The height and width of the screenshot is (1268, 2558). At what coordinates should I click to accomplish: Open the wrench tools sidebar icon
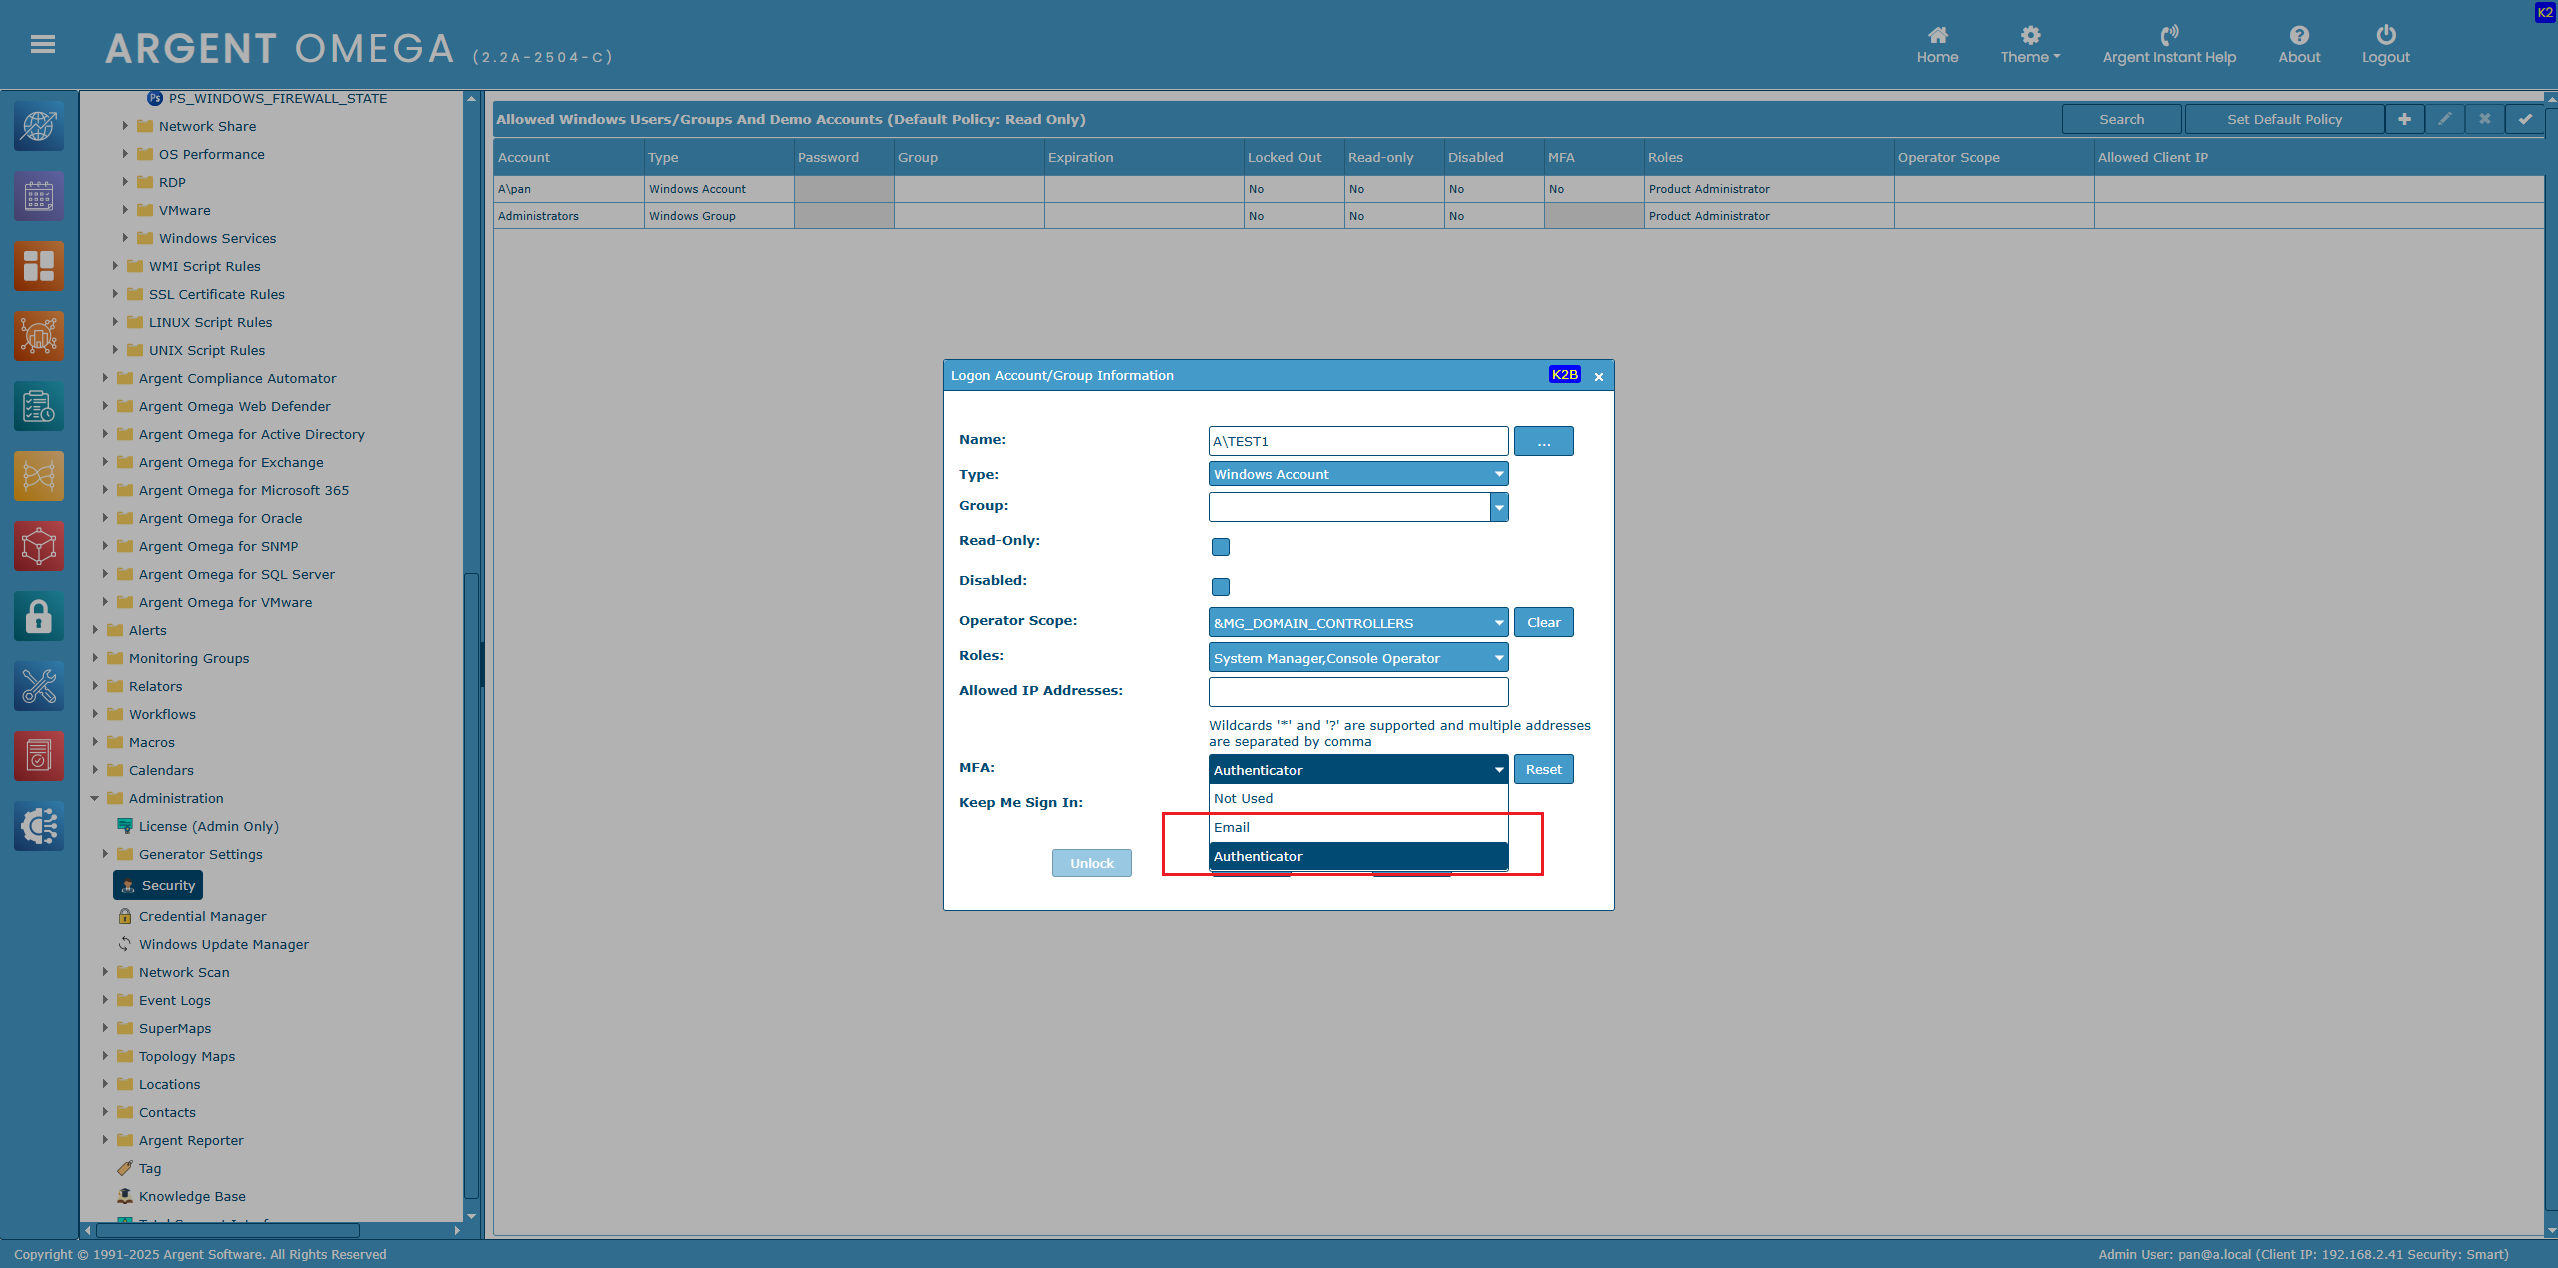pos(38,687)
